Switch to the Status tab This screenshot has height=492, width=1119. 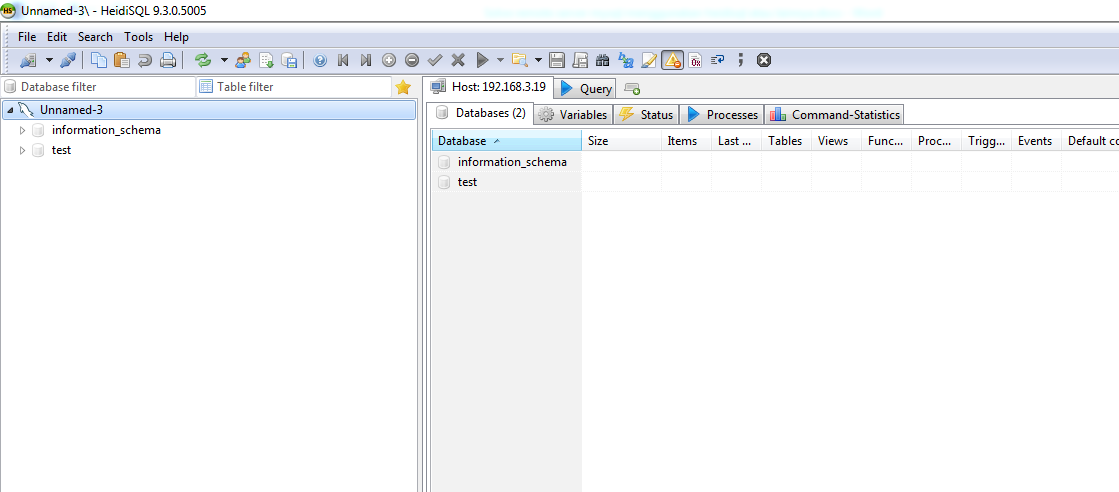(x=646, y=114)
